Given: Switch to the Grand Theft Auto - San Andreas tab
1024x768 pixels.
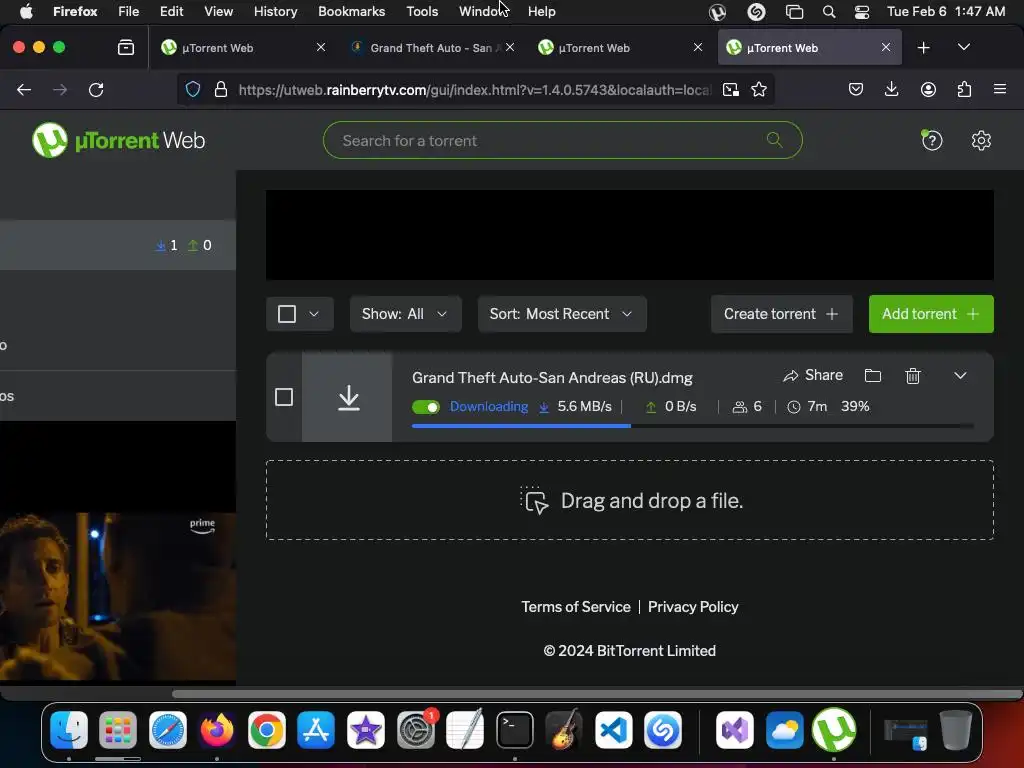Looking at the screenshot, I should click(x=431, y=48).
